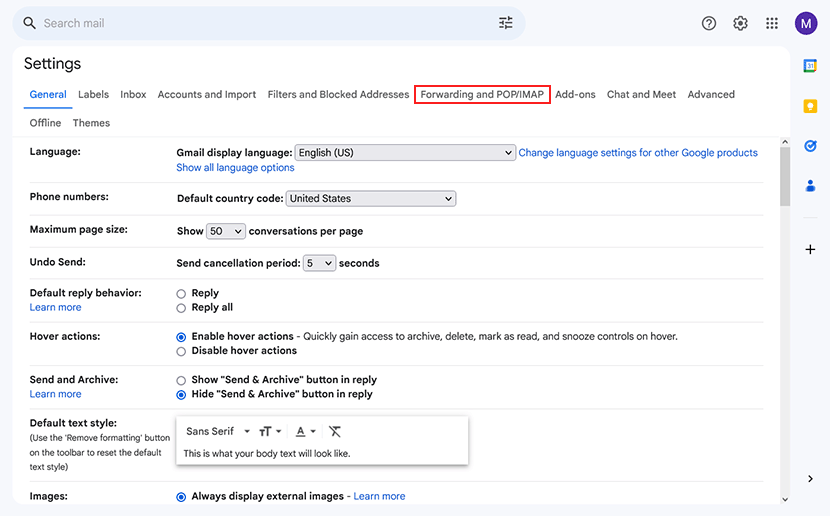Open Accounts and Import tab
Viewport: 830px width, 516px height.
click(x=206, y=94)
